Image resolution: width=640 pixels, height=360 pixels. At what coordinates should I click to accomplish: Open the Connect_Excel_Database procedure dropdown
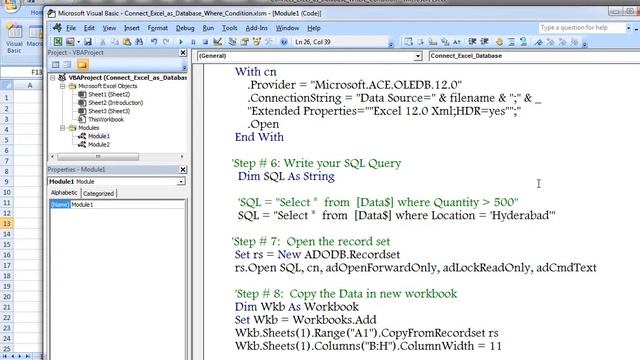pyautogui.click(x=534, y=56)
